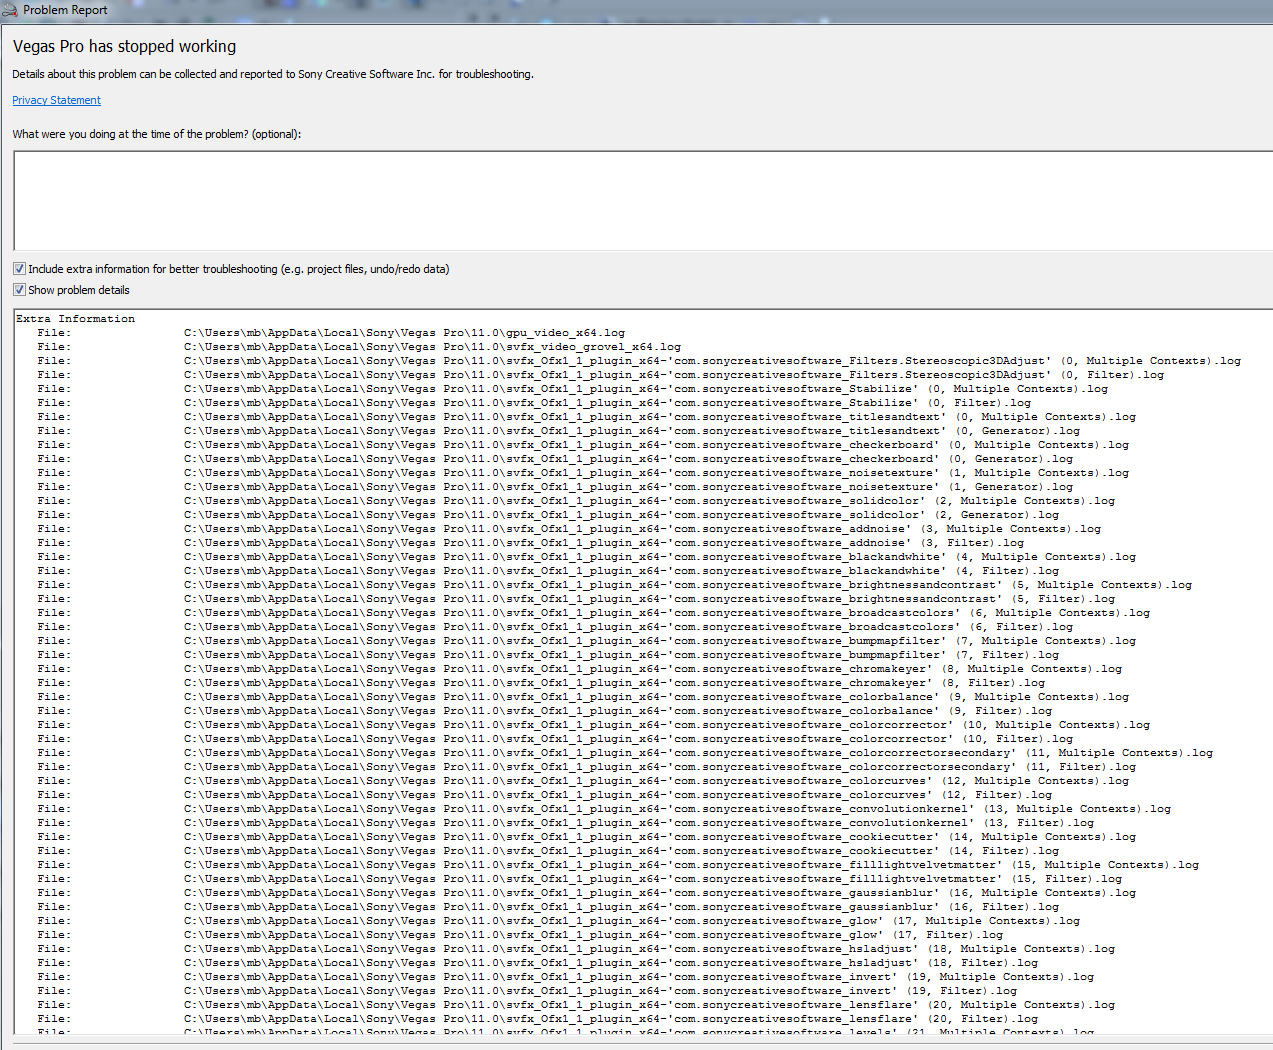Select convolutionkernel (13, Filter) log line

(x=566, y=823)
